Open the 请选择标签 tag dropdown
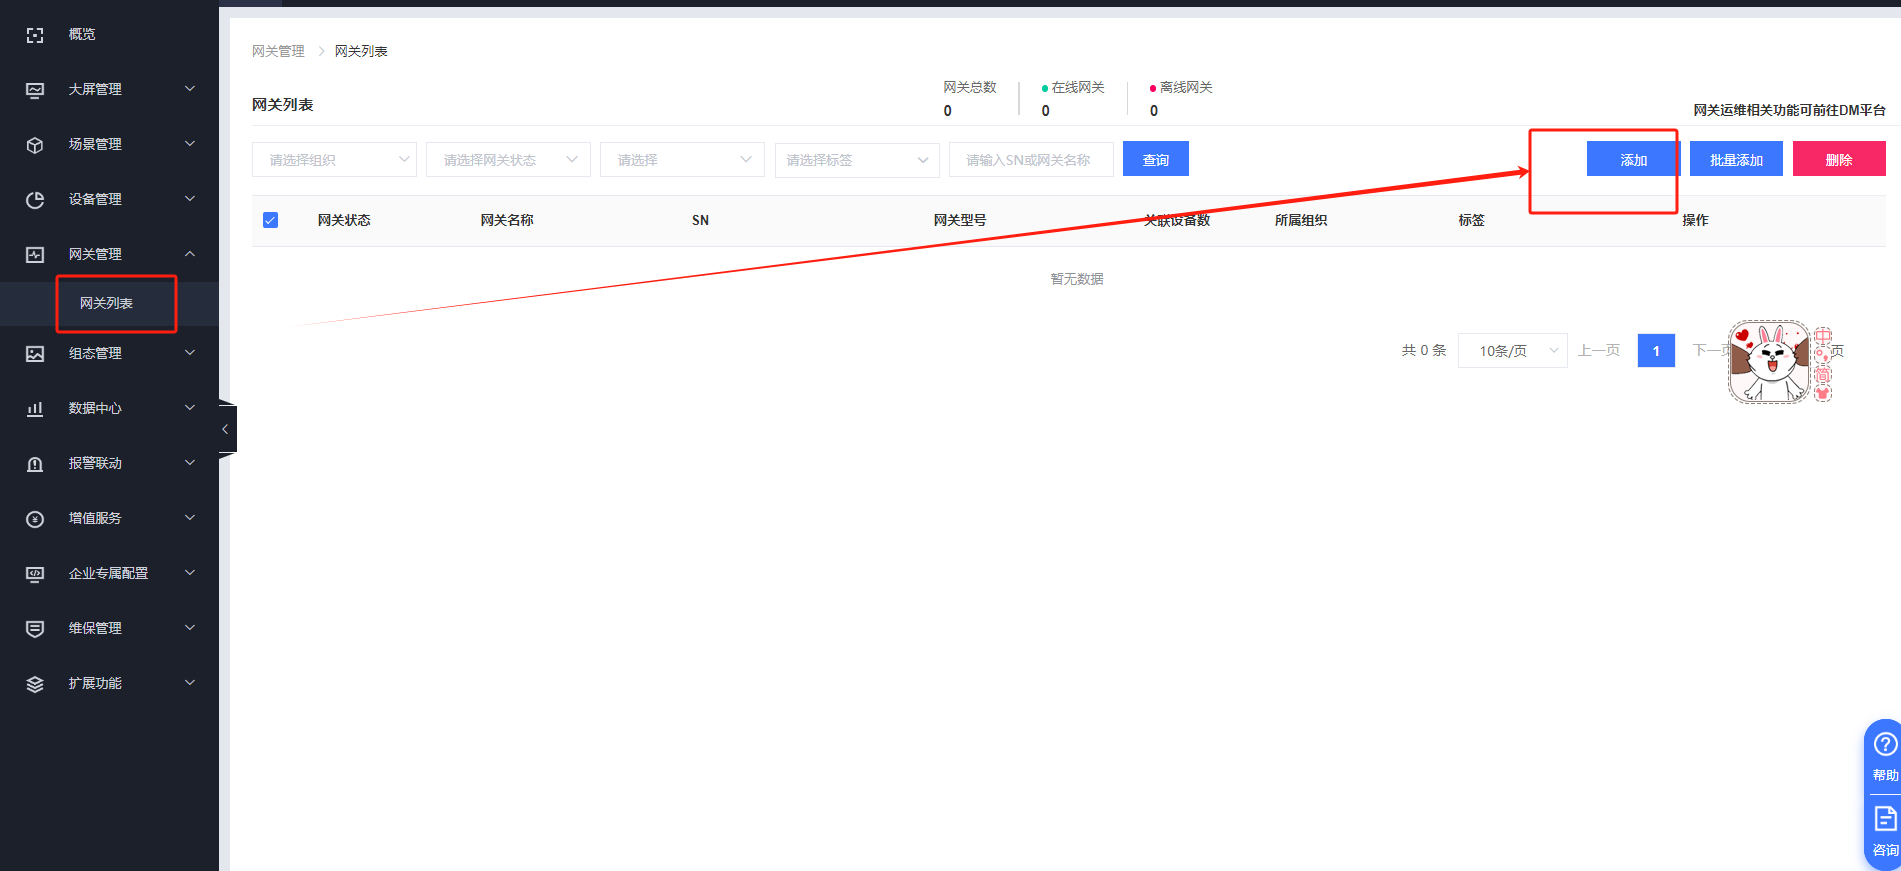1901x871 pixels. 856,160
